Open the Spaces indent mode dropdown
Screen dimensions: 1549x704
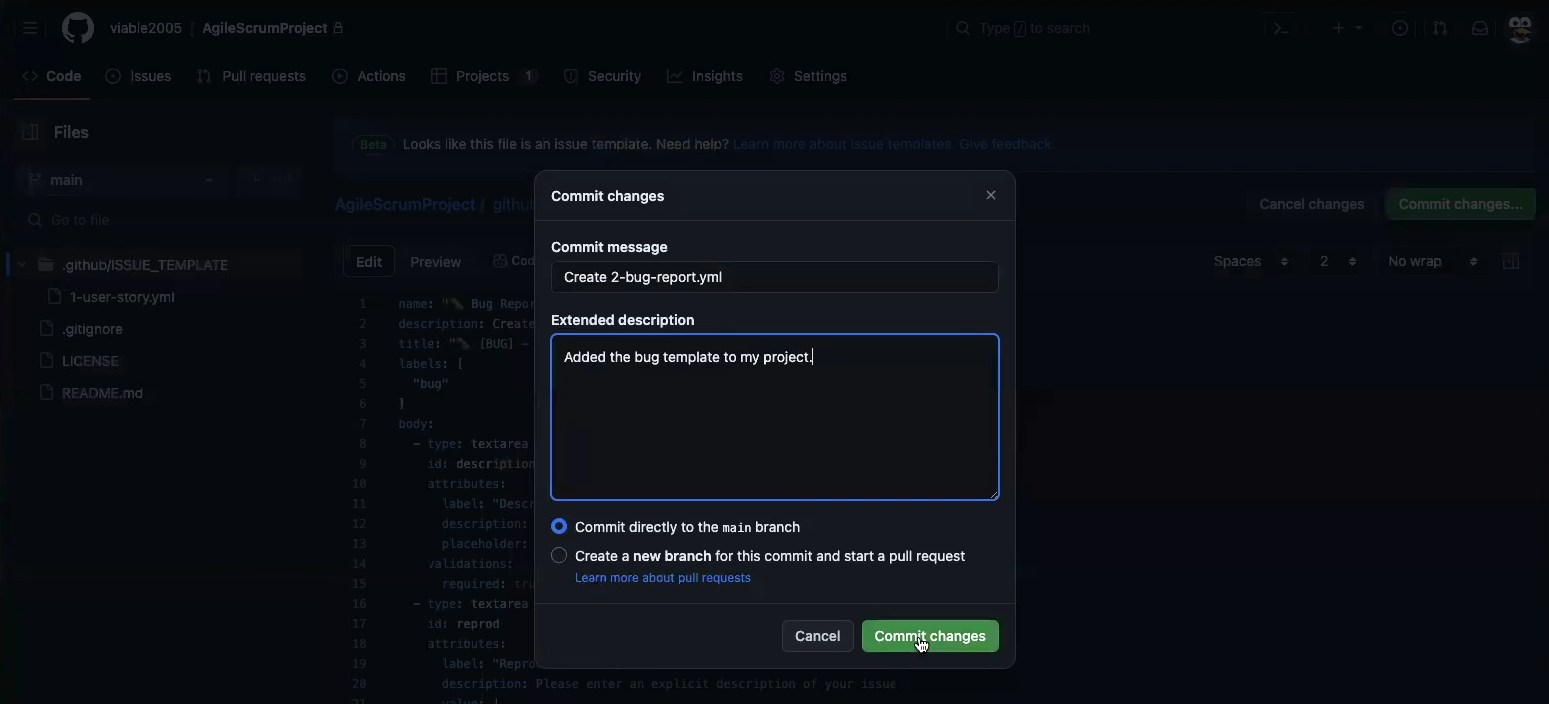point(1250,261)
